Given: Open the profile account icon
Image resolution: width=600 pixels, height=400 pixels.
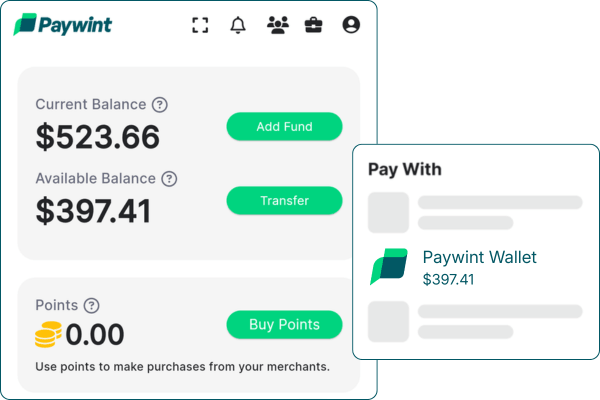Looking at the screenshot, I should tap(351, 26).
